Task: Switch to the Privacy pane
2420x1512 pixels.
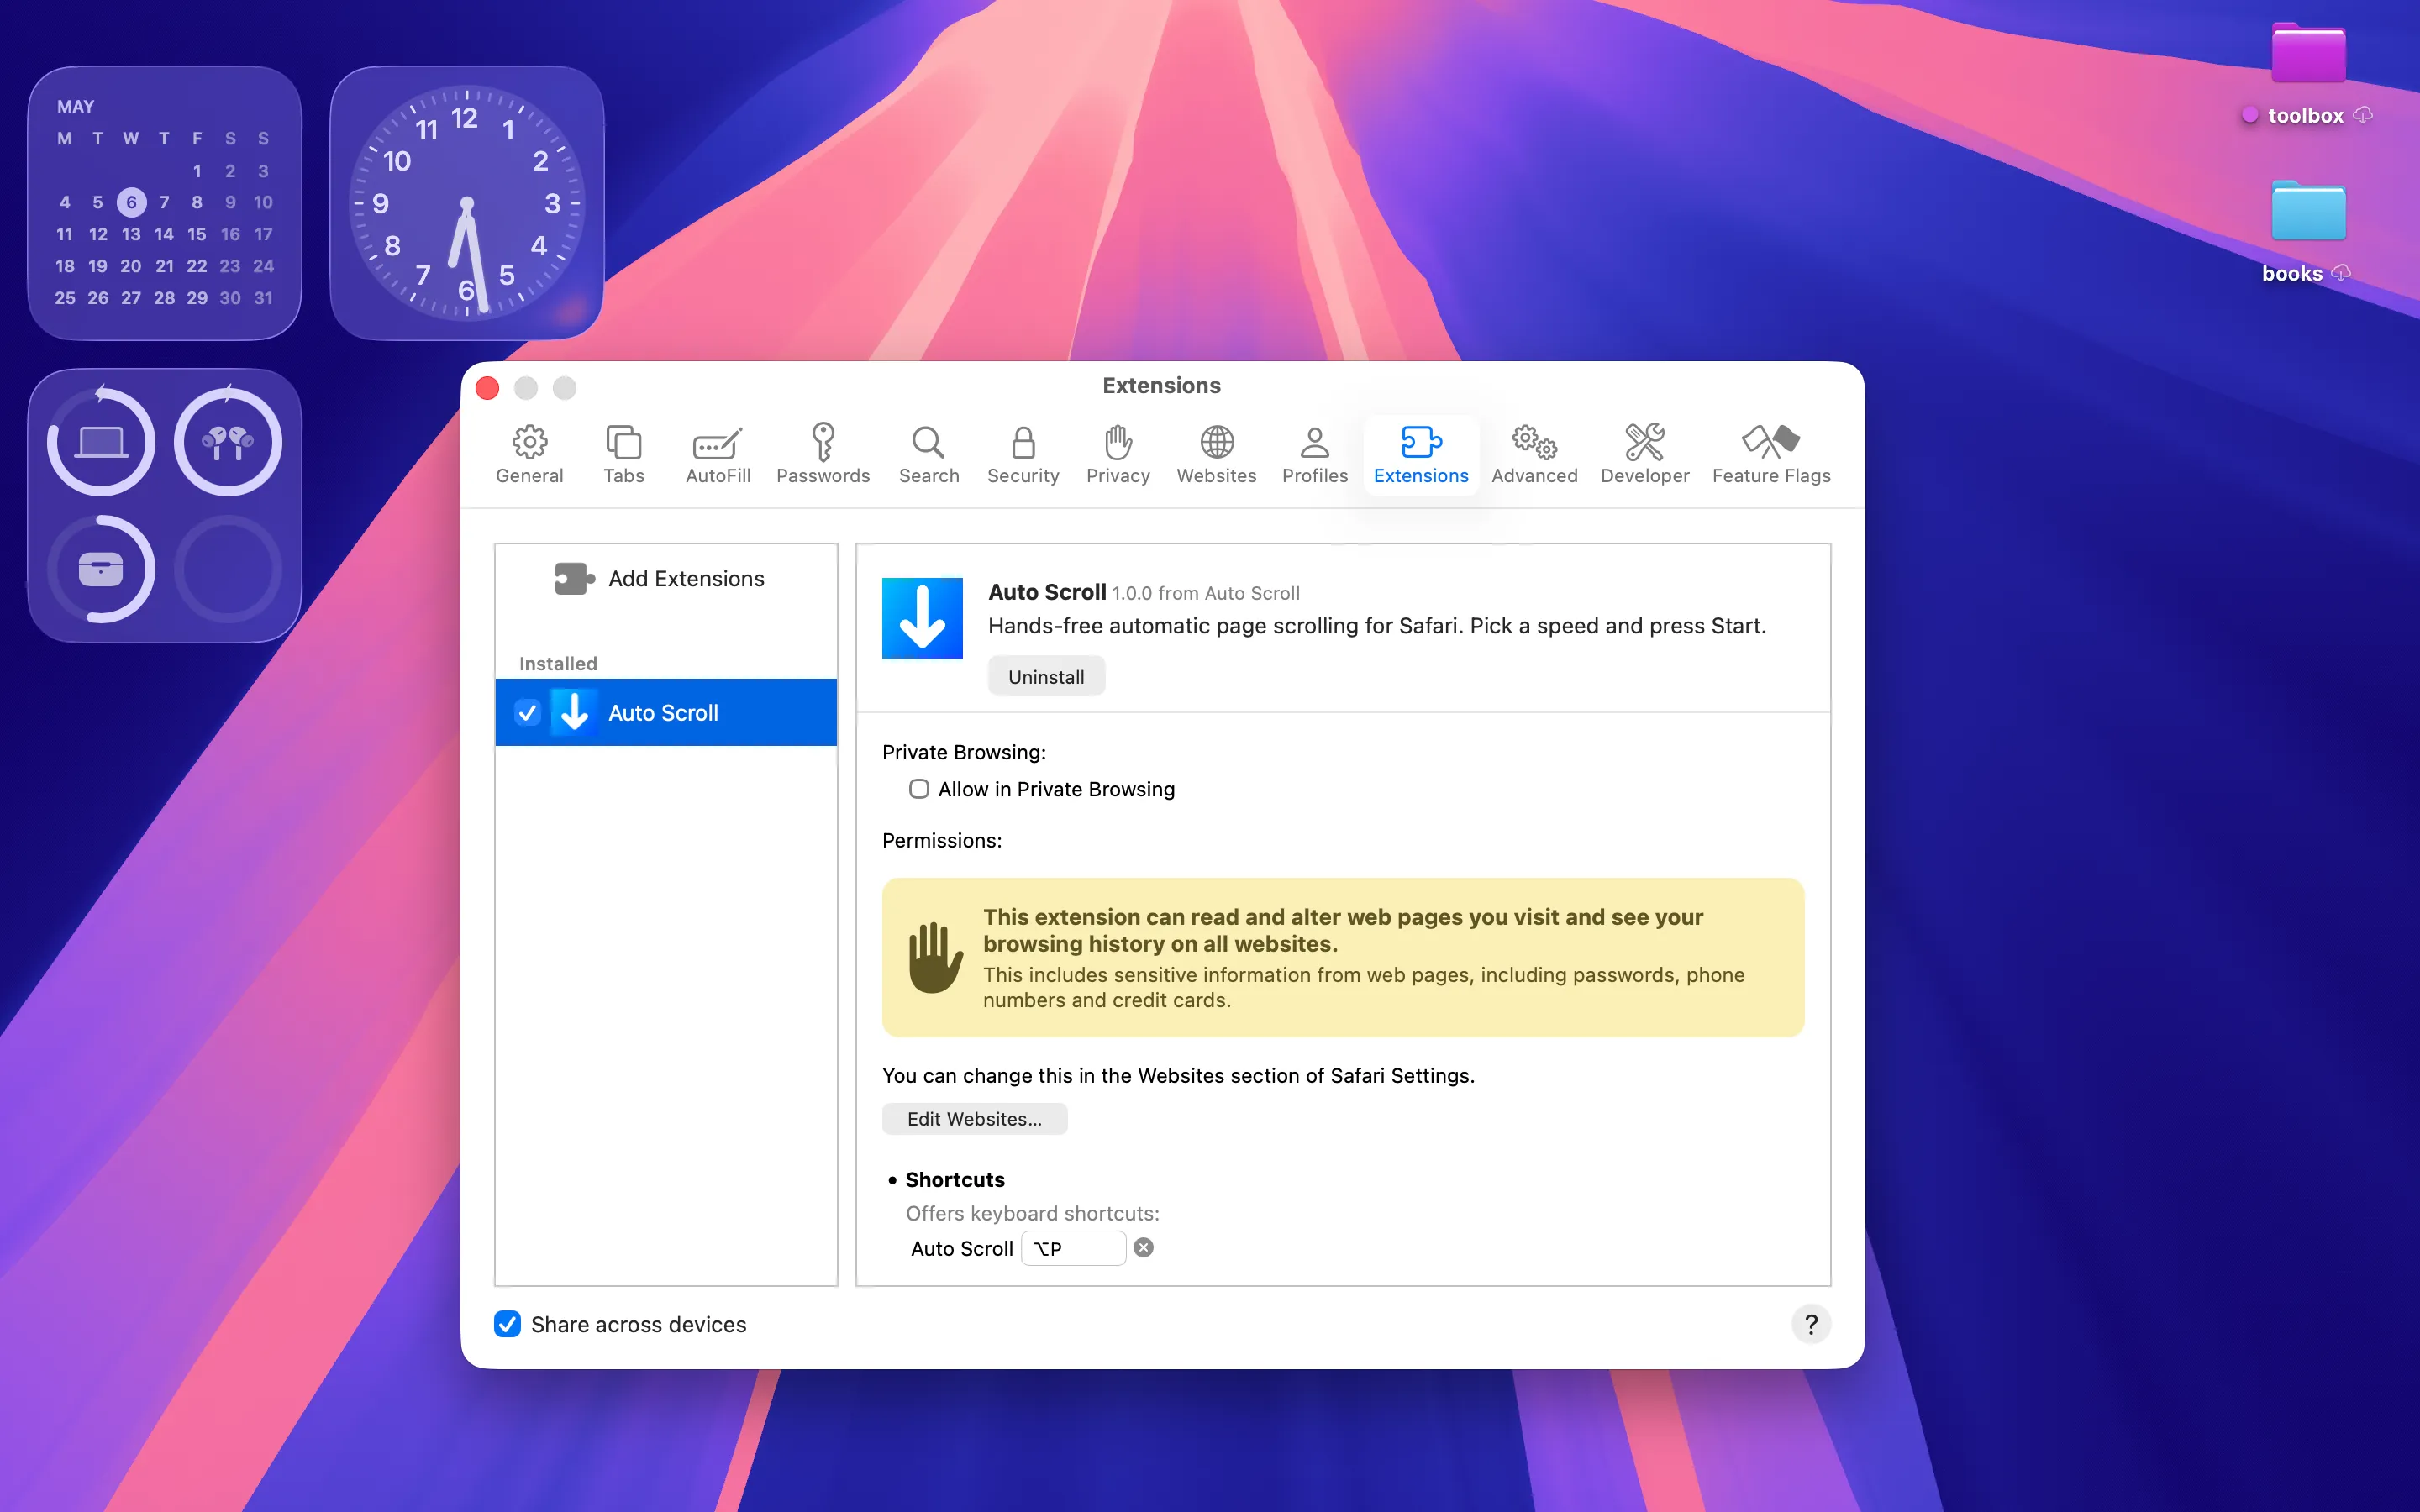Action: pyautogui.click(x=1117, y=453)
